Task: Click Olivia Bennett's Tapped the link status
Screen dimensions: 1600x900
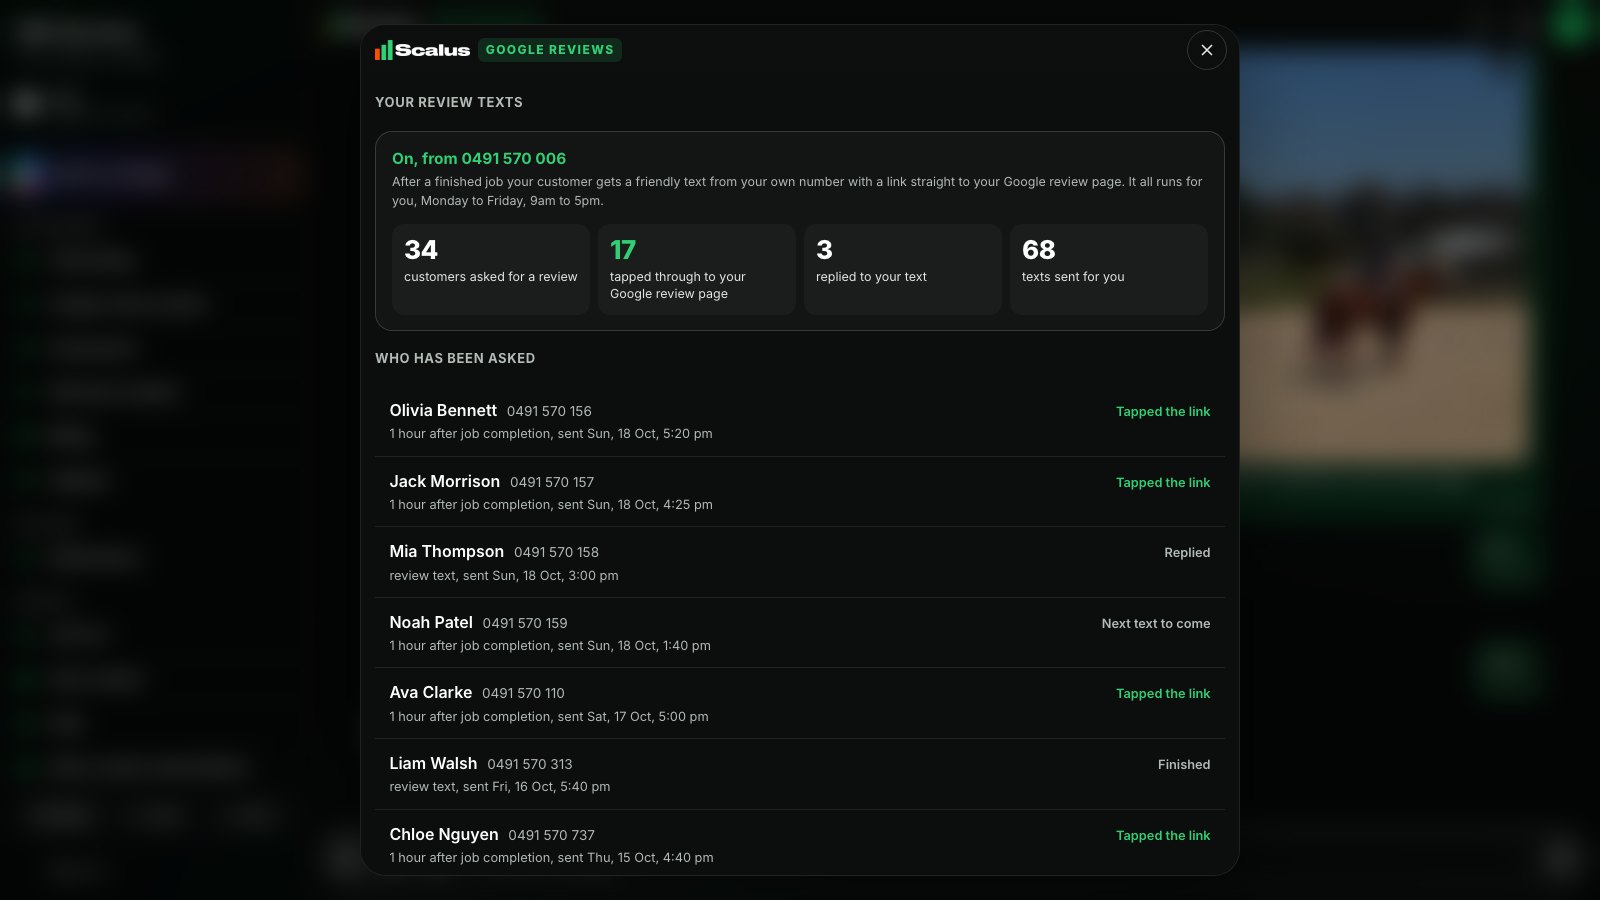Action: point(1163,411)
